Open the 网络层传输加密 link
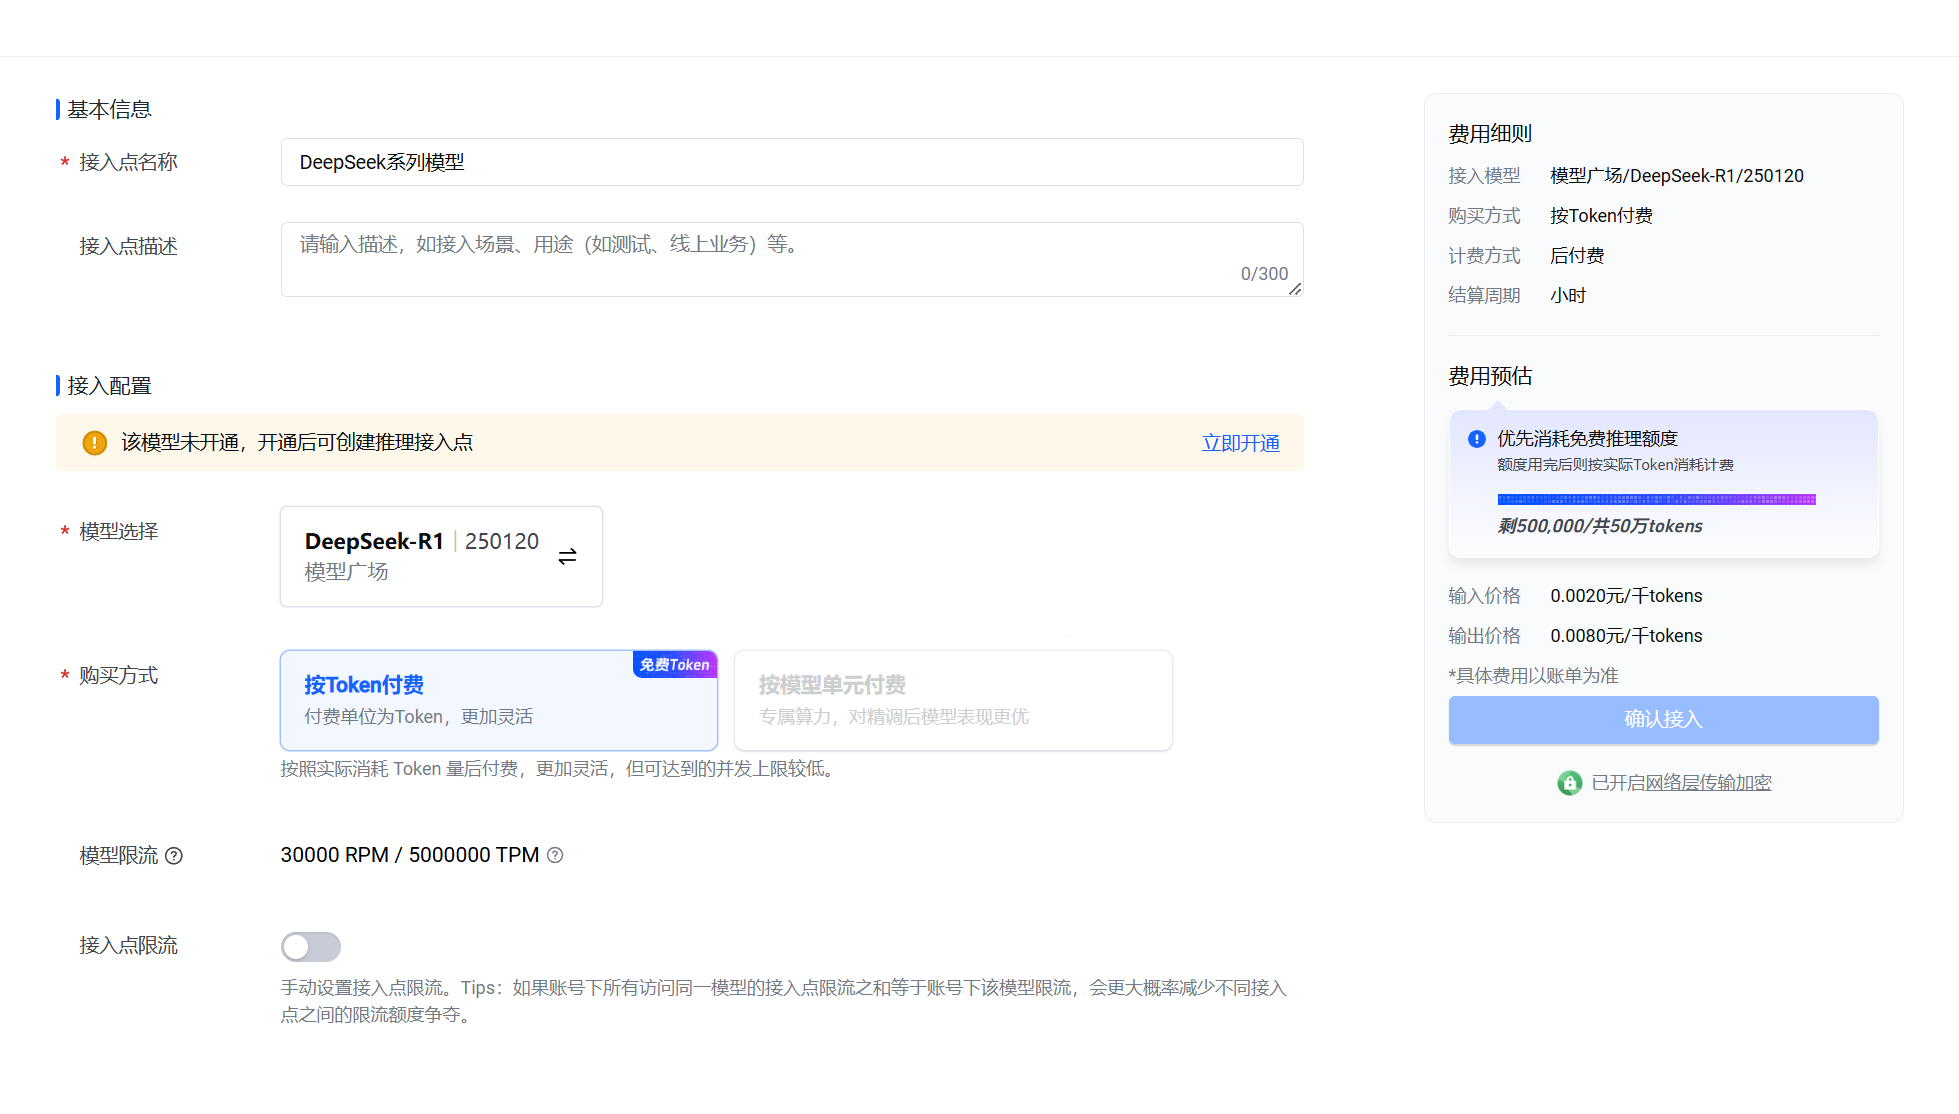This screenshot has width=1959, height=1114. (x=1710, y=783)
